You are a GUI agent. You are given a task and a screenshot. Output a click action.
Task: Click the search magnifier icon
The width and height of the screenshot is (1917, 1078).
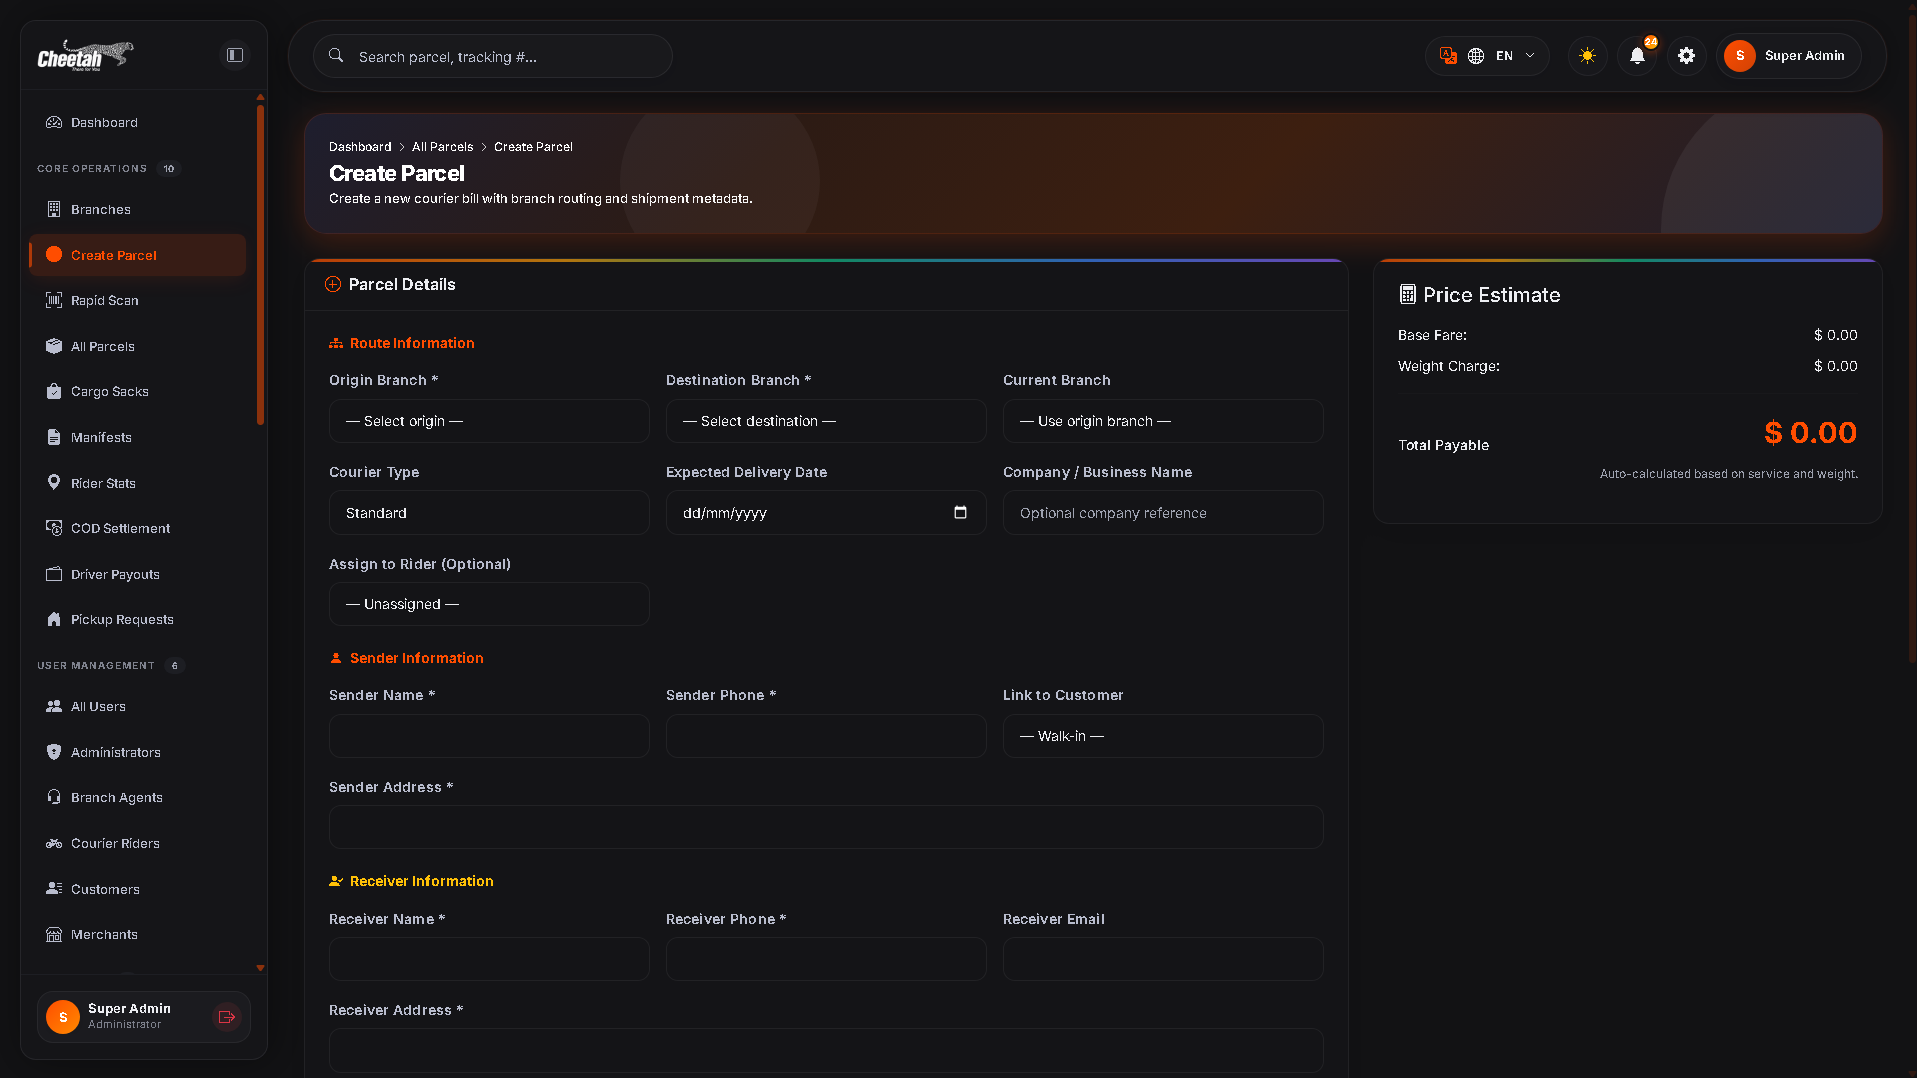(337, 56)
